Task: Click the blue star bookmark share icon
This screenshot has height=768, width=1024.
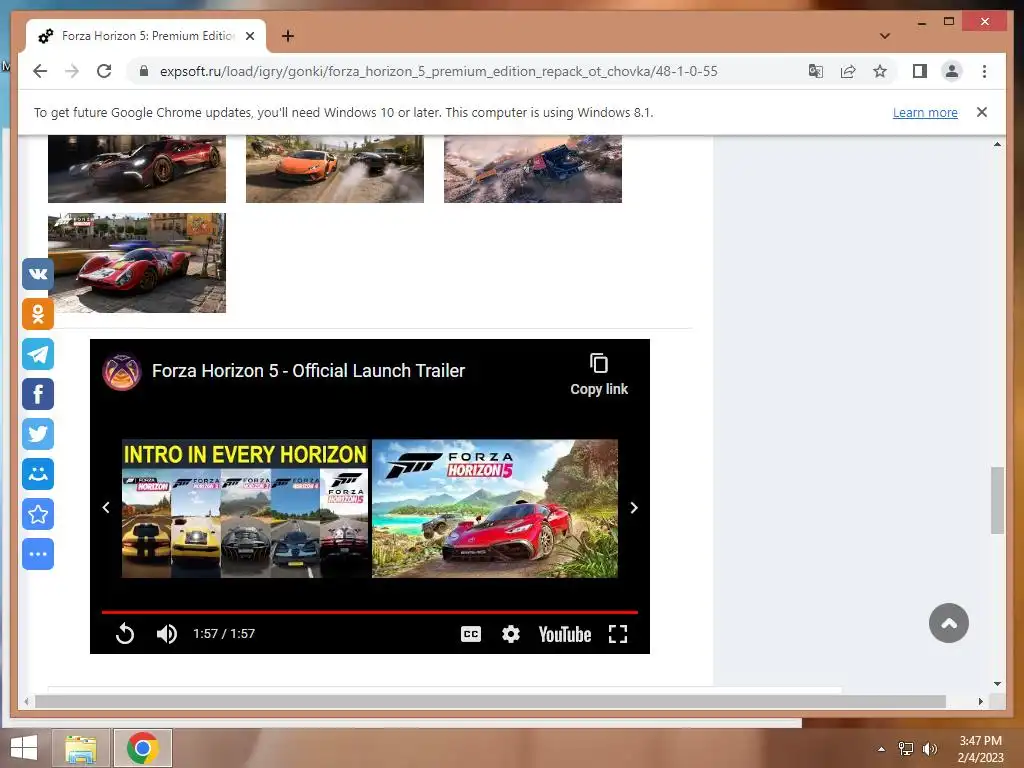Action: click(x=38, y=514)
